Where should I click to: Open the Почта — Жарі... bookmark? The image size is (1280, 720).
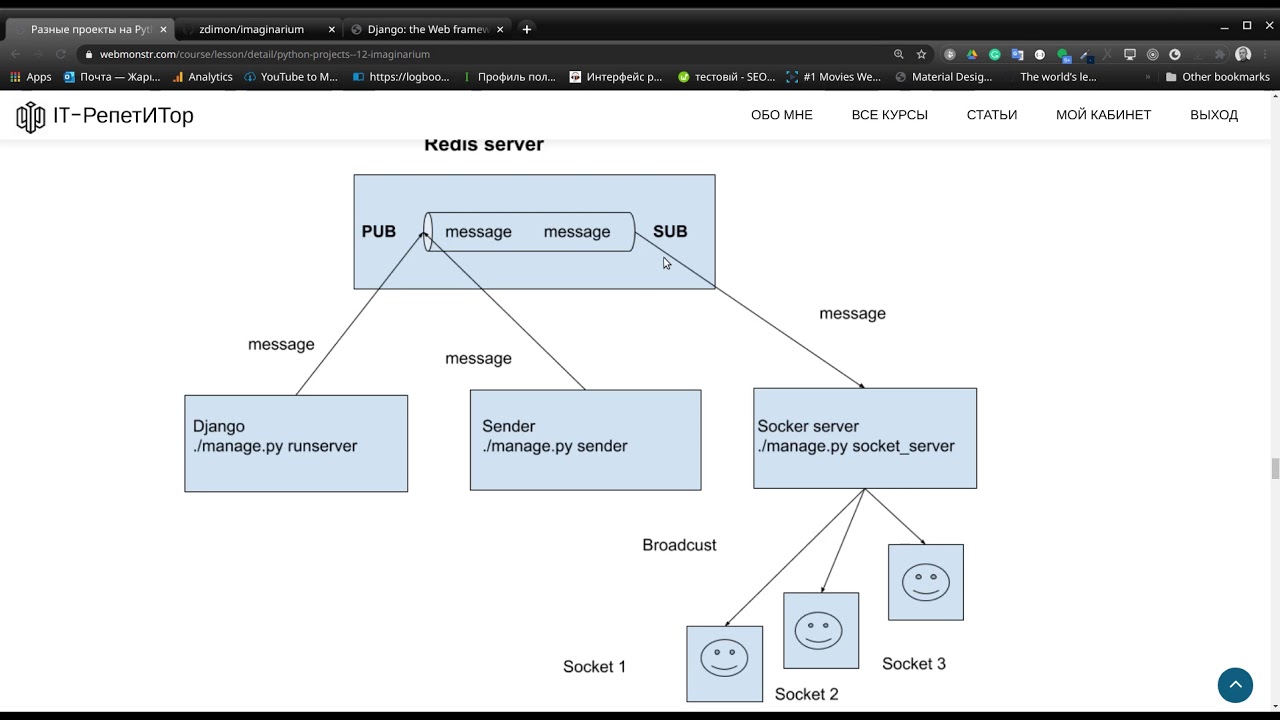111,77
